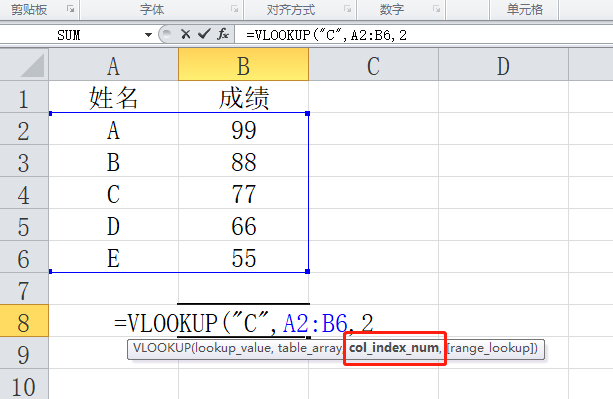Select all cells via corner triangle
Viewport: 613px width, 399px height.
point(24,64)
